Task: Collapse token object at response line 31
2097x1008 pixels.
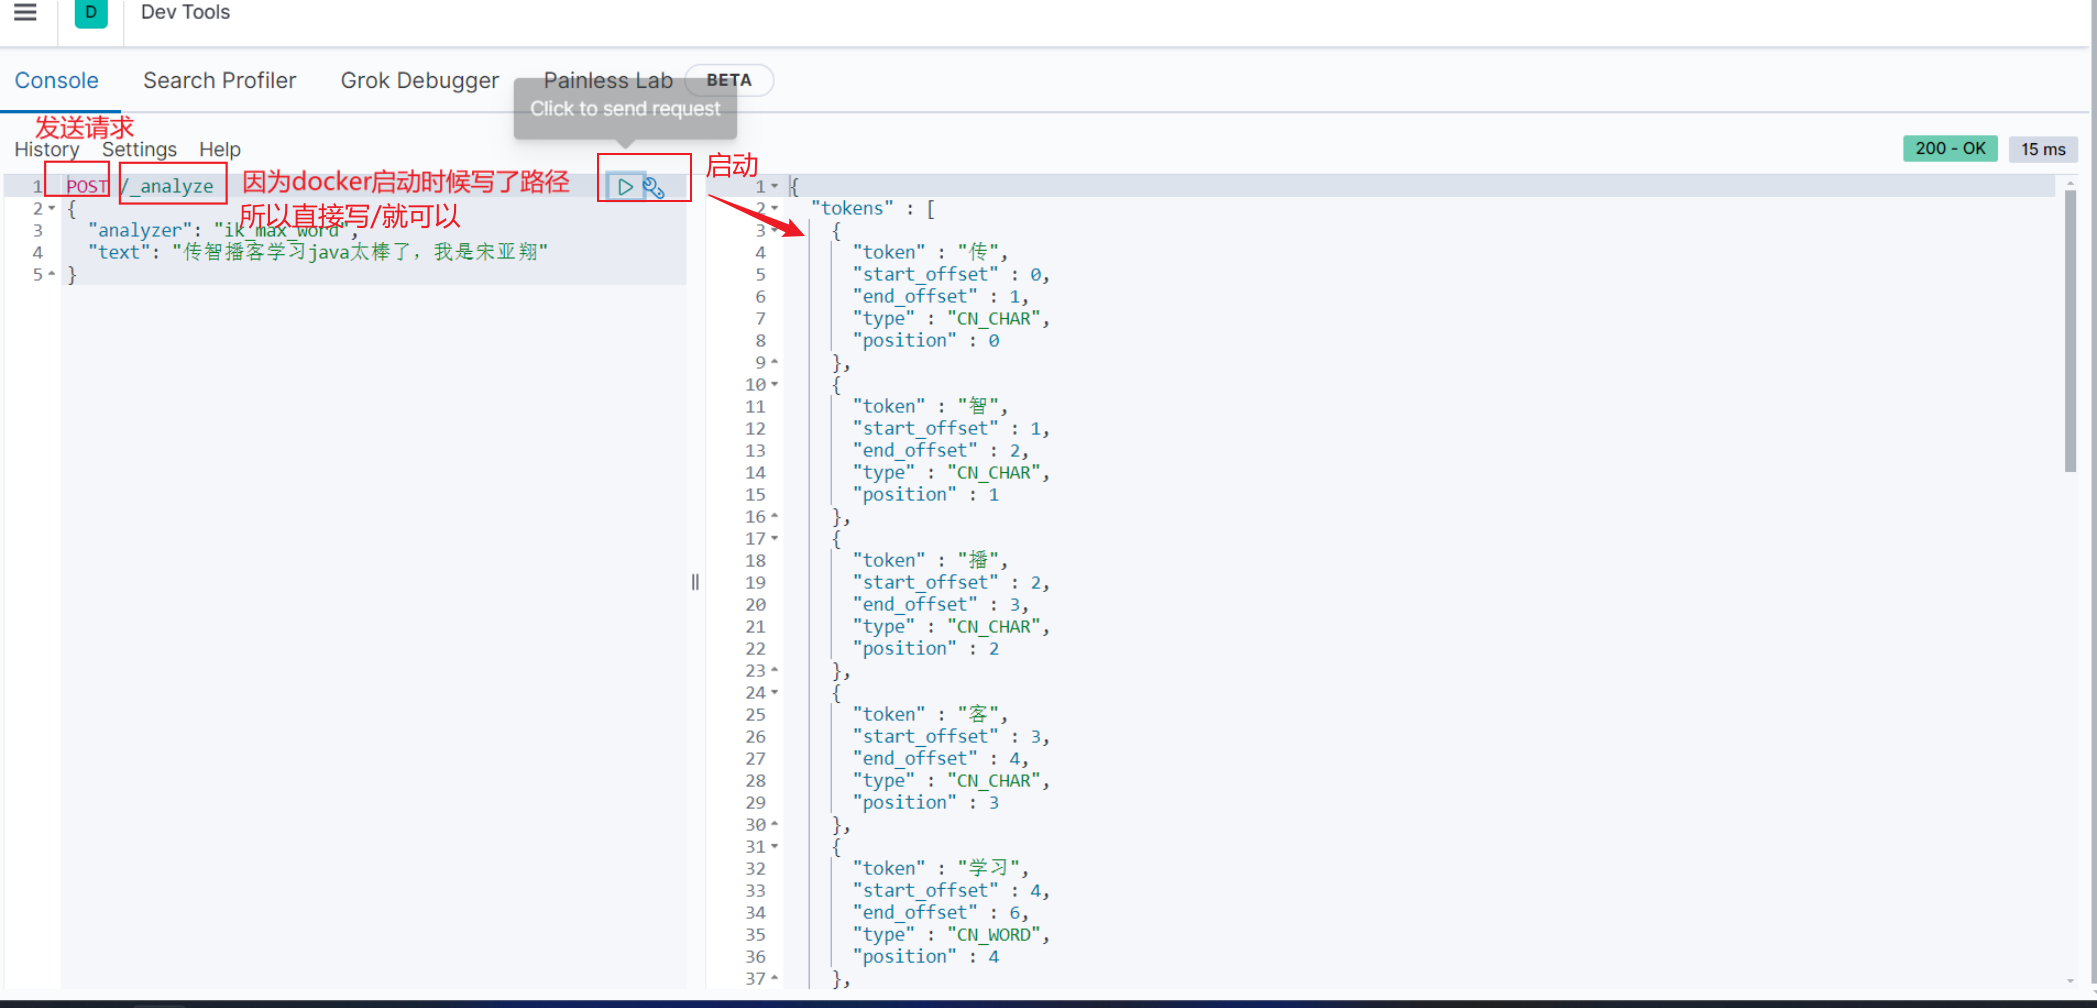Action: pos(774,847)
